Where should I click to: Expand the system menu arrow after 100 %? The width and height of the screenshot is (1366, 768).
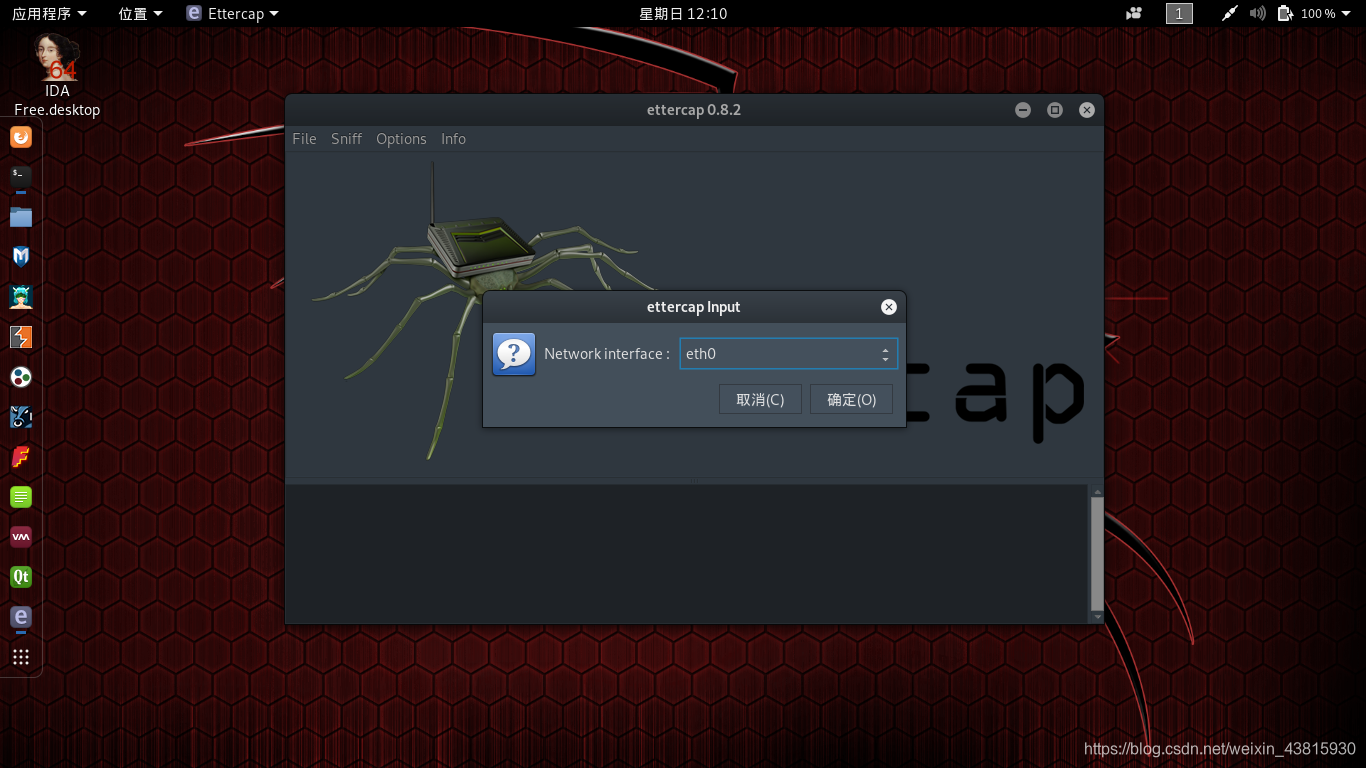[x=1347, y=14]
